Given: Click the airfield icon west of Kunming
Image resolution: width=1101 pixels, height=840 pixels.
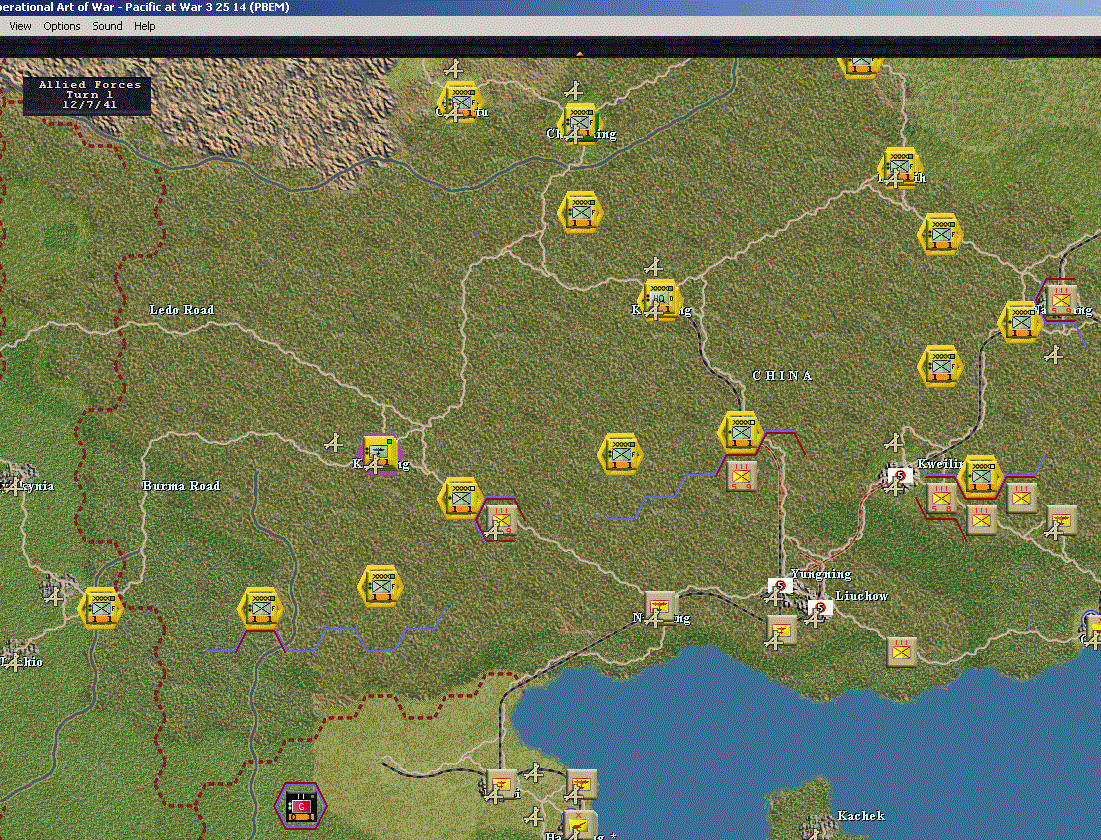Looking at the screenshot, I should point(334,442).
